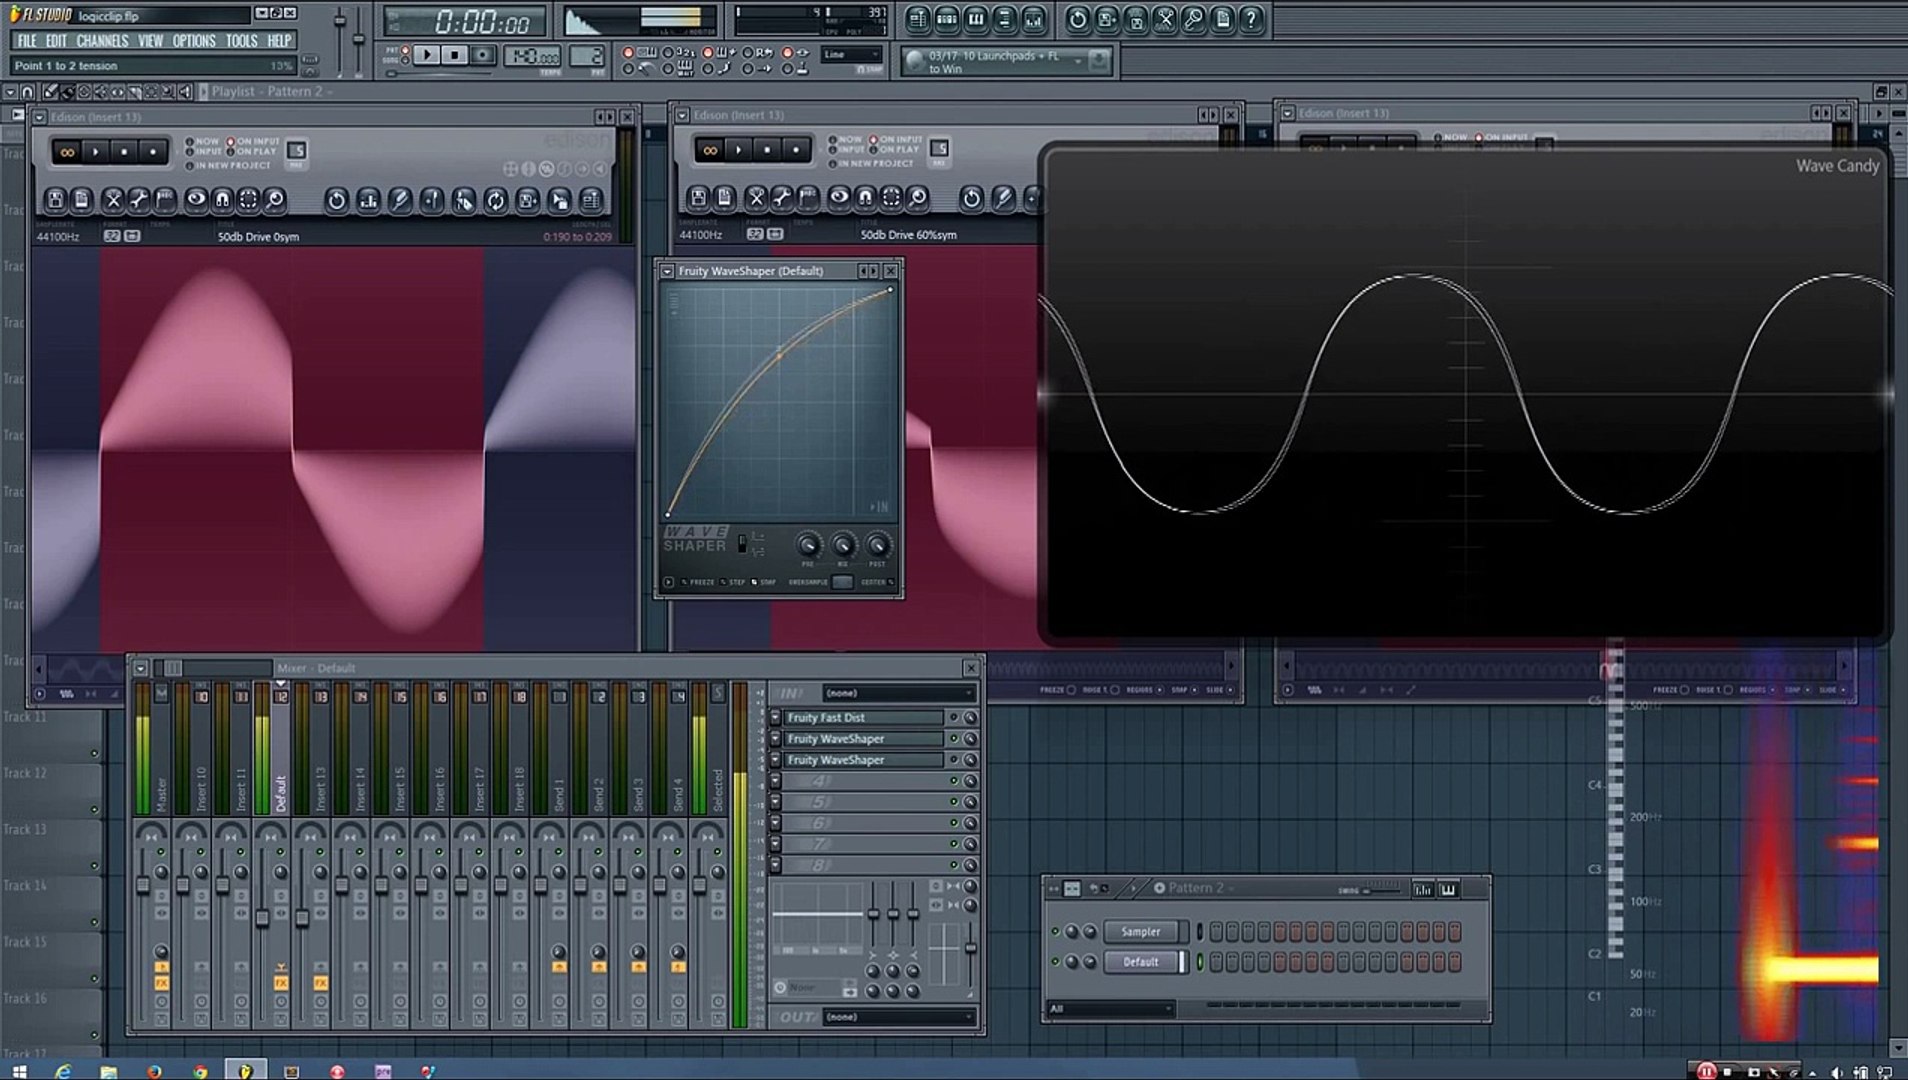Click play in left Edison transport

tap(96, 152)
